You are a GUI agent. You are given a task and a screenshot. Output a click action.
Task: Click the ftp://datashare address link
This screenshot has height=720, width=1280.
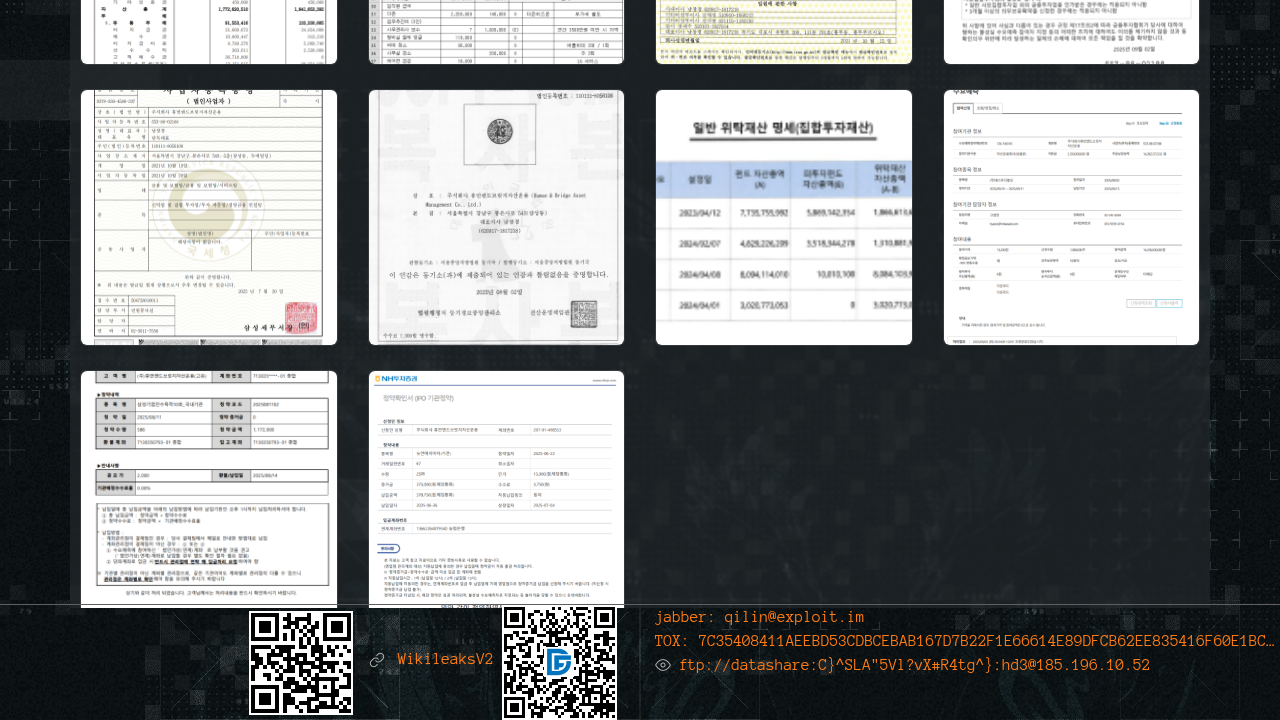point(914,665)
